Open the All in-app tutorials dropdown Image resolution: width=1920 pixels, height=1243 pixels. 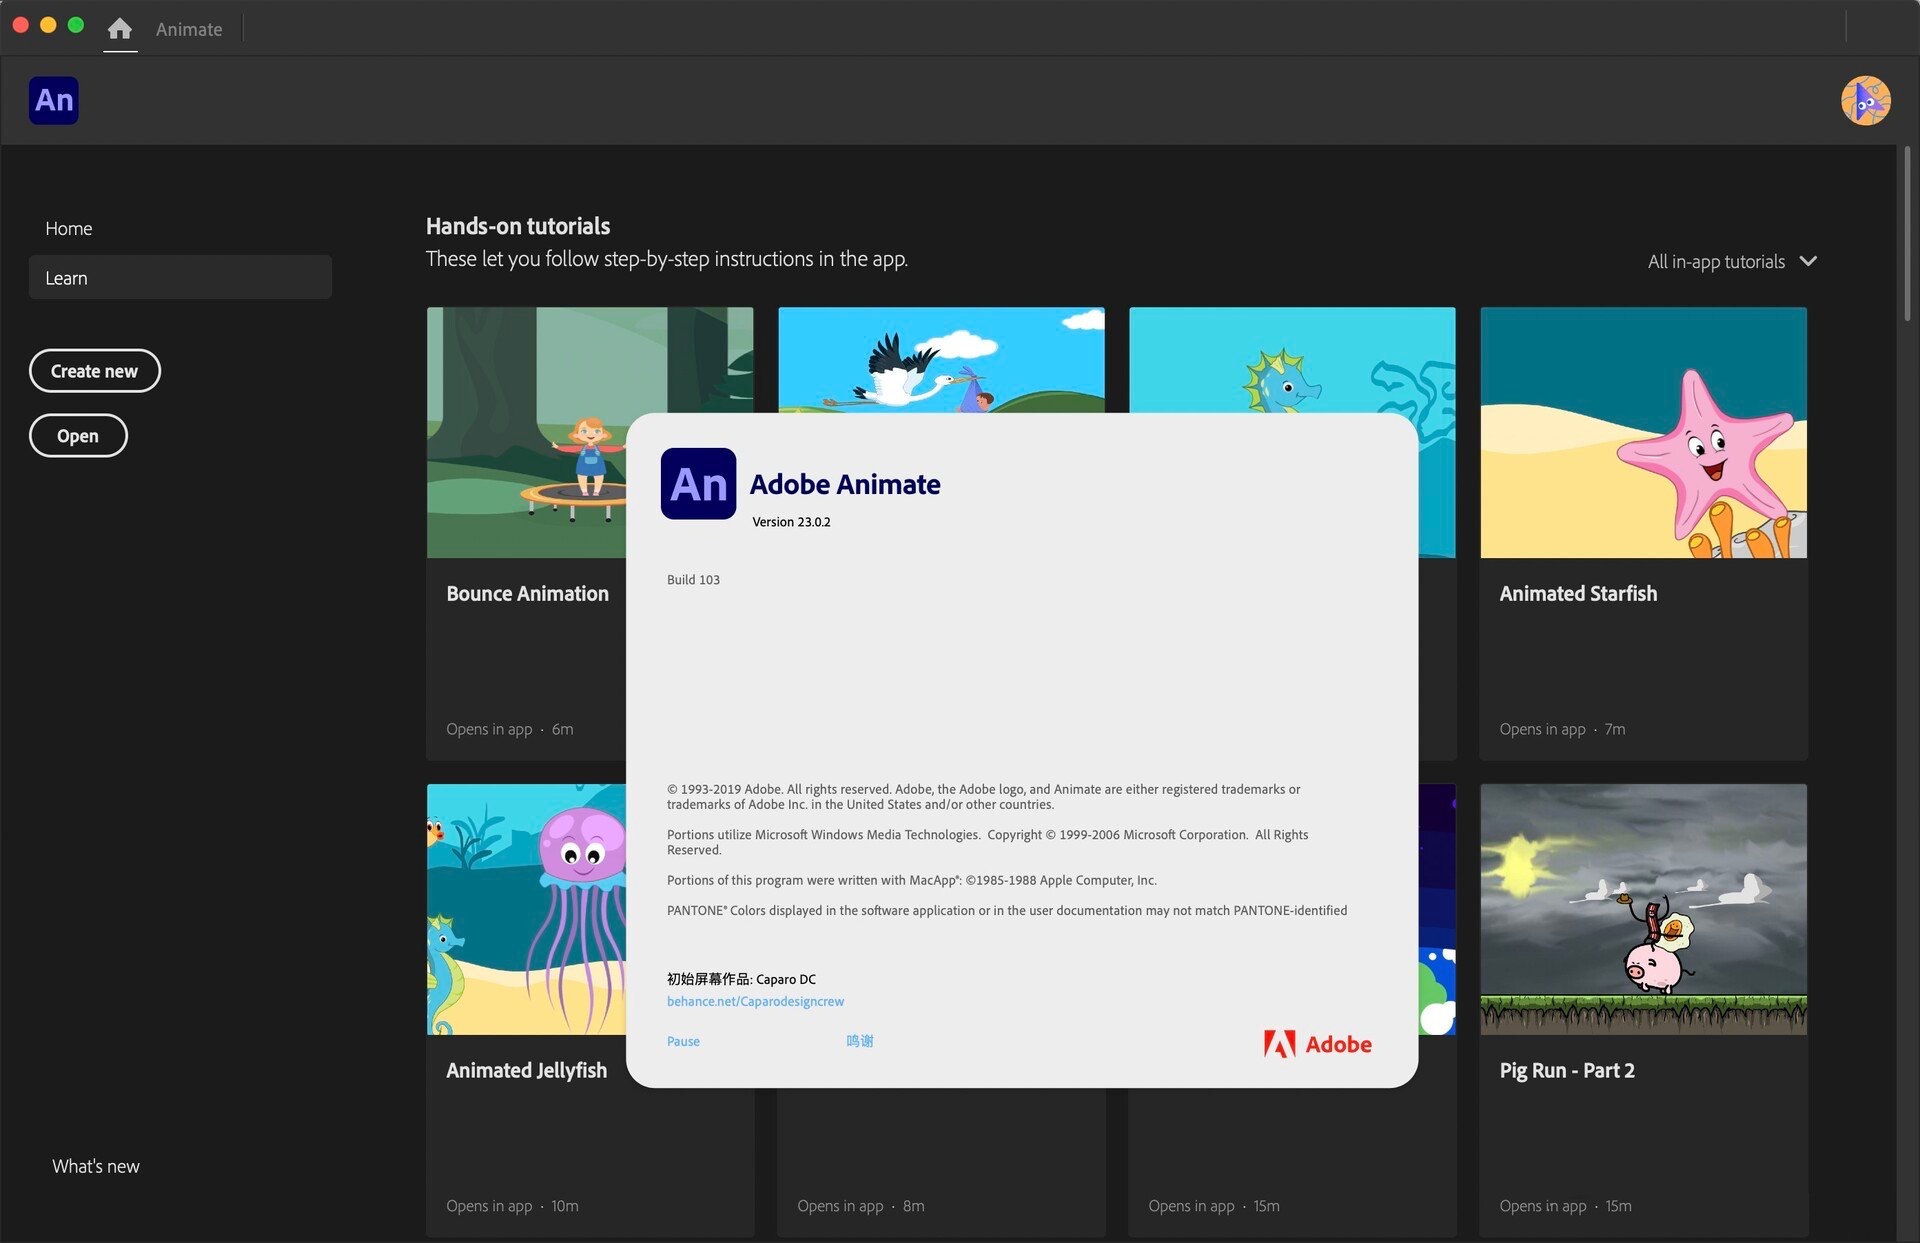click(x=1732, y=261)
